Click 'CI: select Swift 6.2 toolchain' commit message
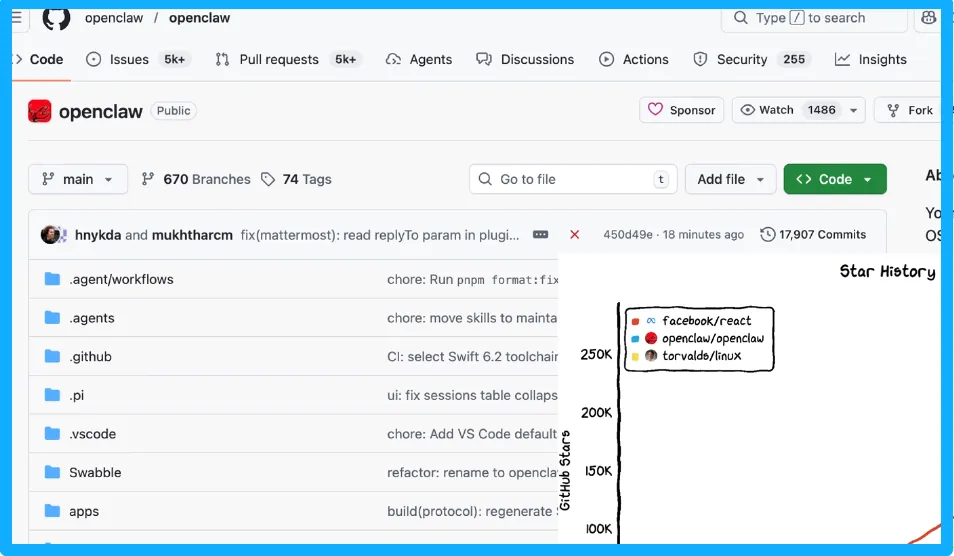This screenshot has height=556, width=954. (473, 356)
